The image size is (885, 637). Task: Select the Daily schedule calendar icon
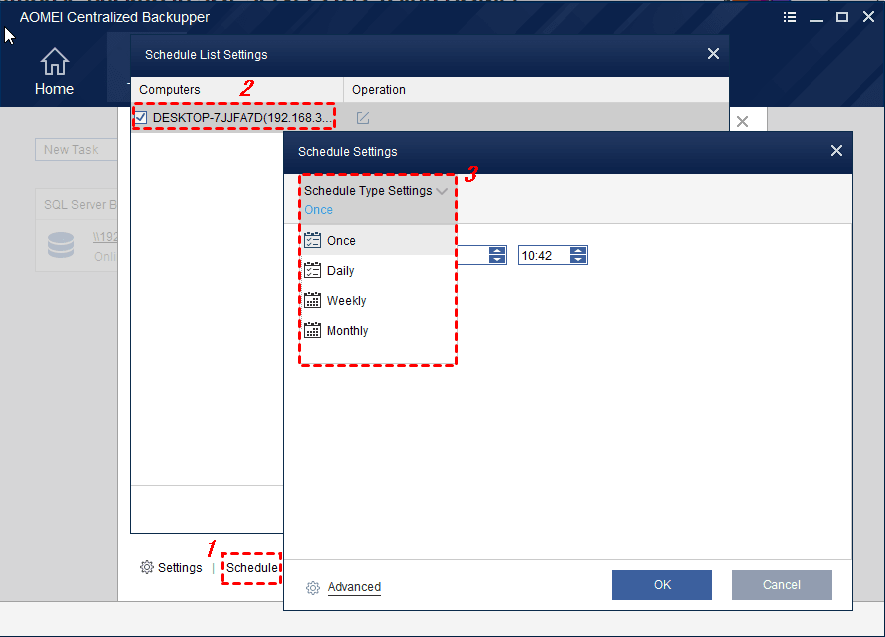pos(312,270)
